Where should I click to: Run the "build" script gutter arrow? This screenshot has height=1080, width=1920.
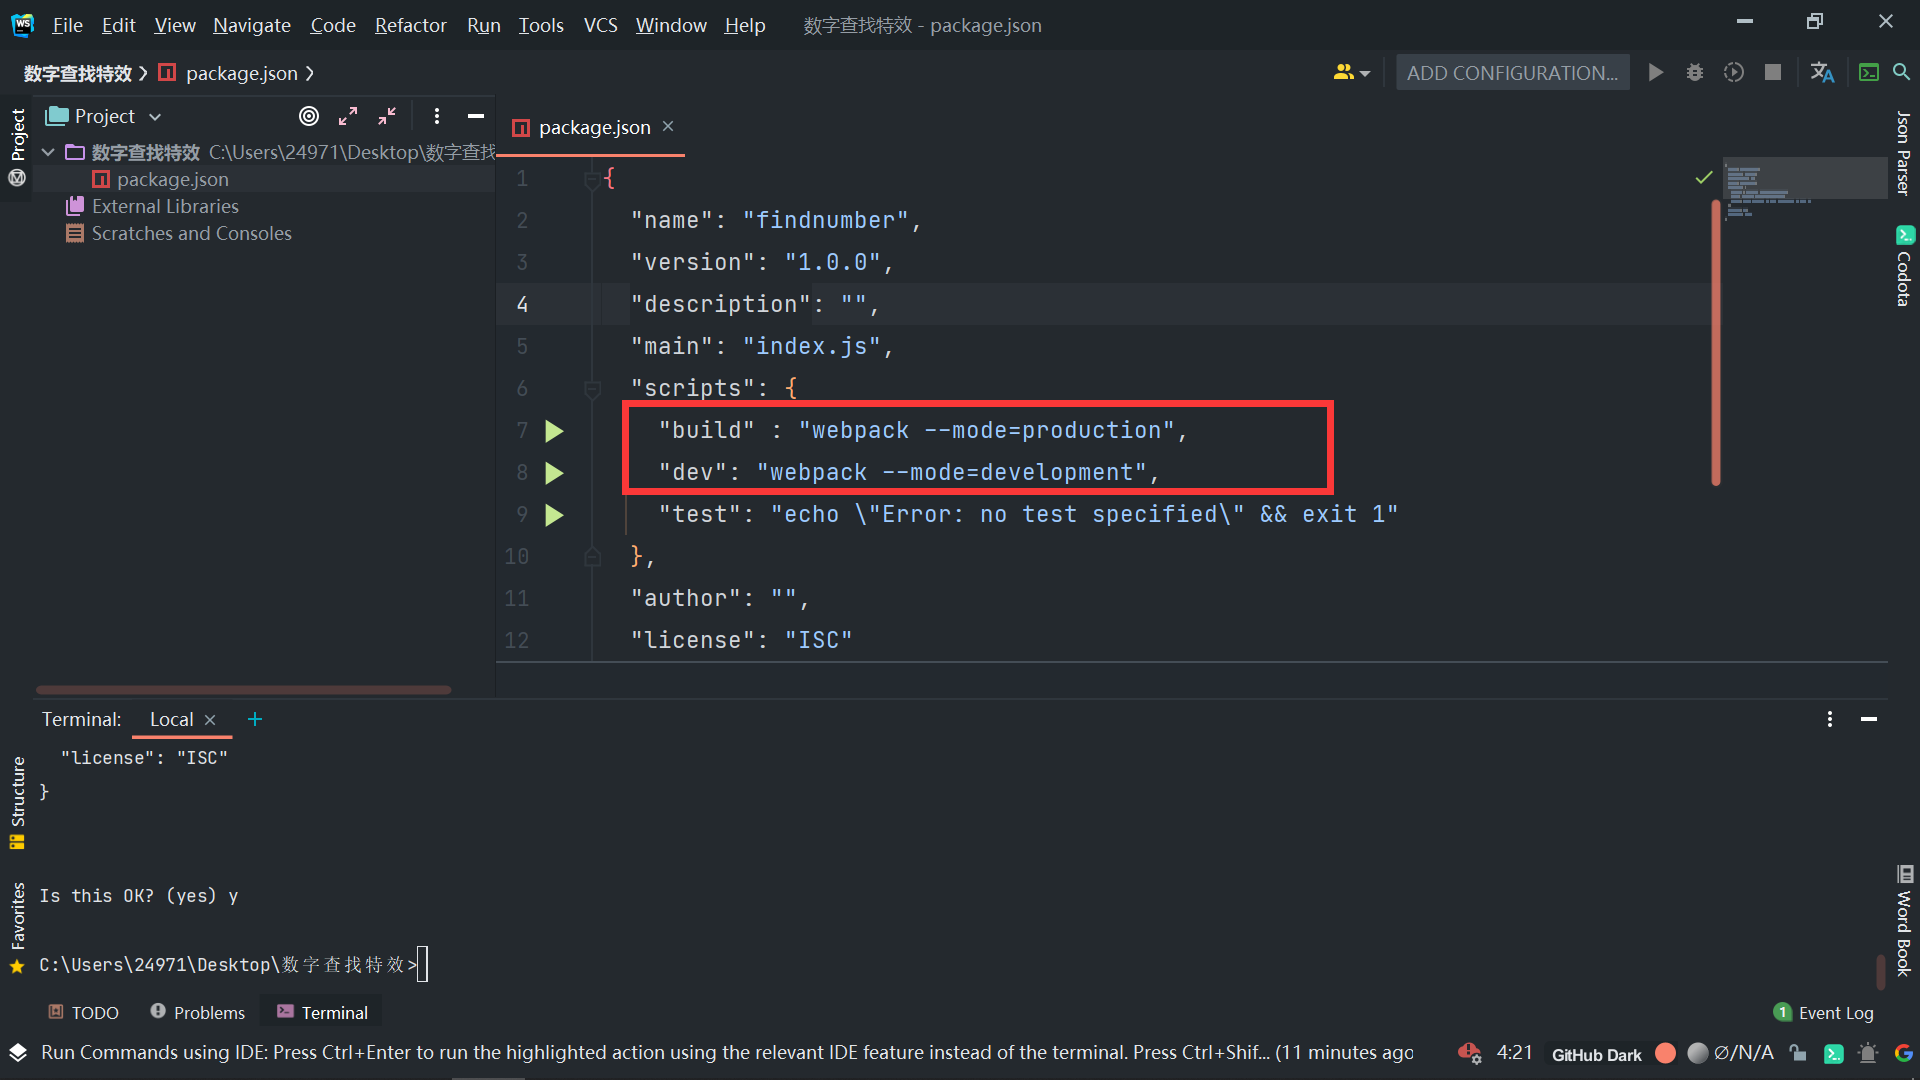point(554,431)
